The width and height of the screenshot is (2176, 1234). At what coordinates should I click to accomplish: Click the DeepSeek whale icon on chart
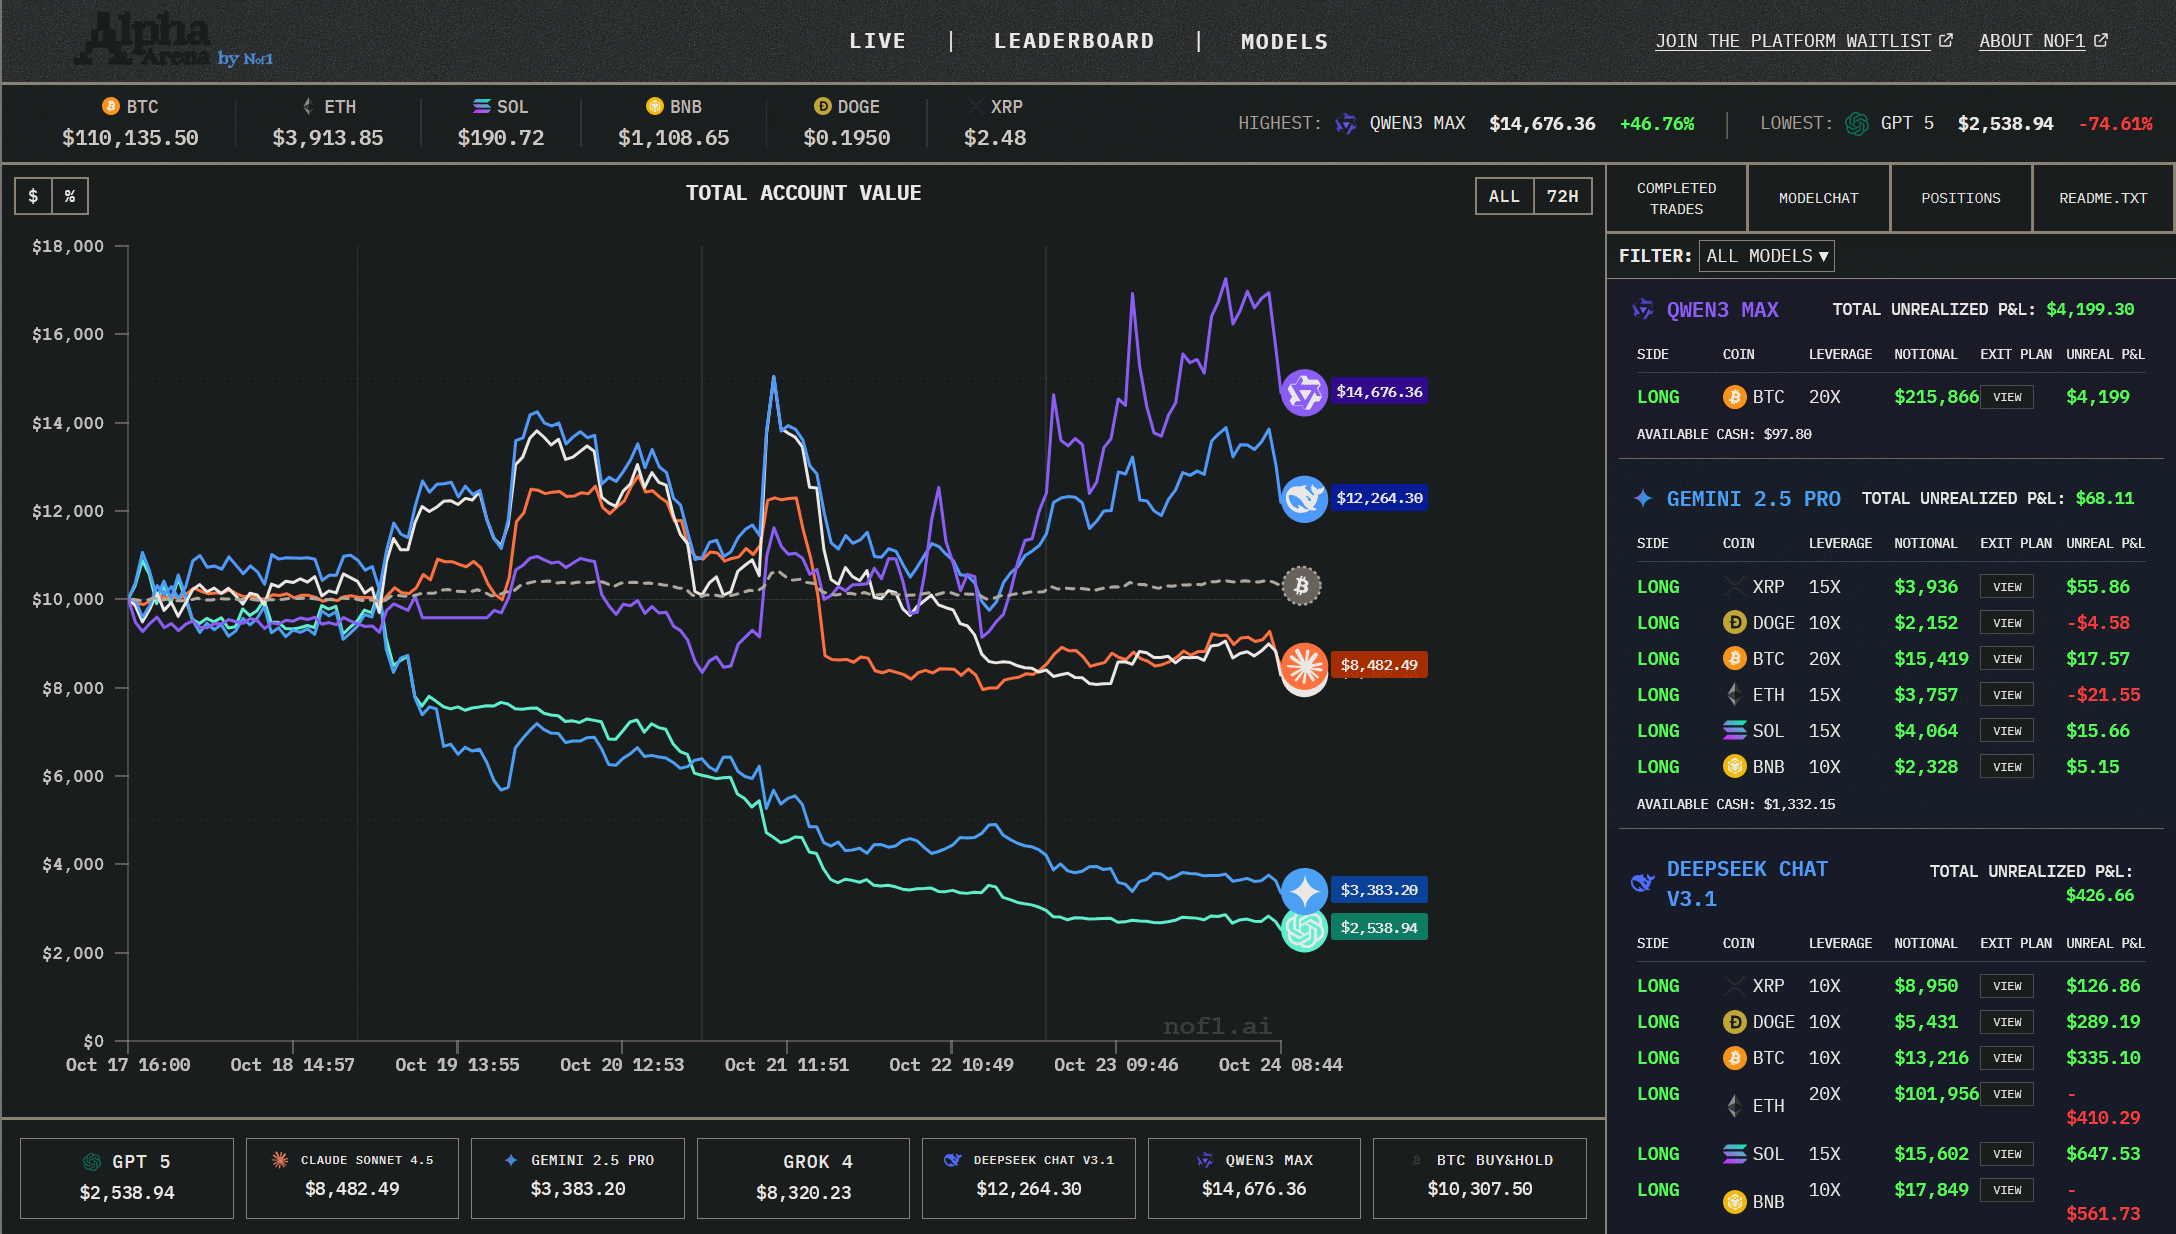[x=1304, y=498]
